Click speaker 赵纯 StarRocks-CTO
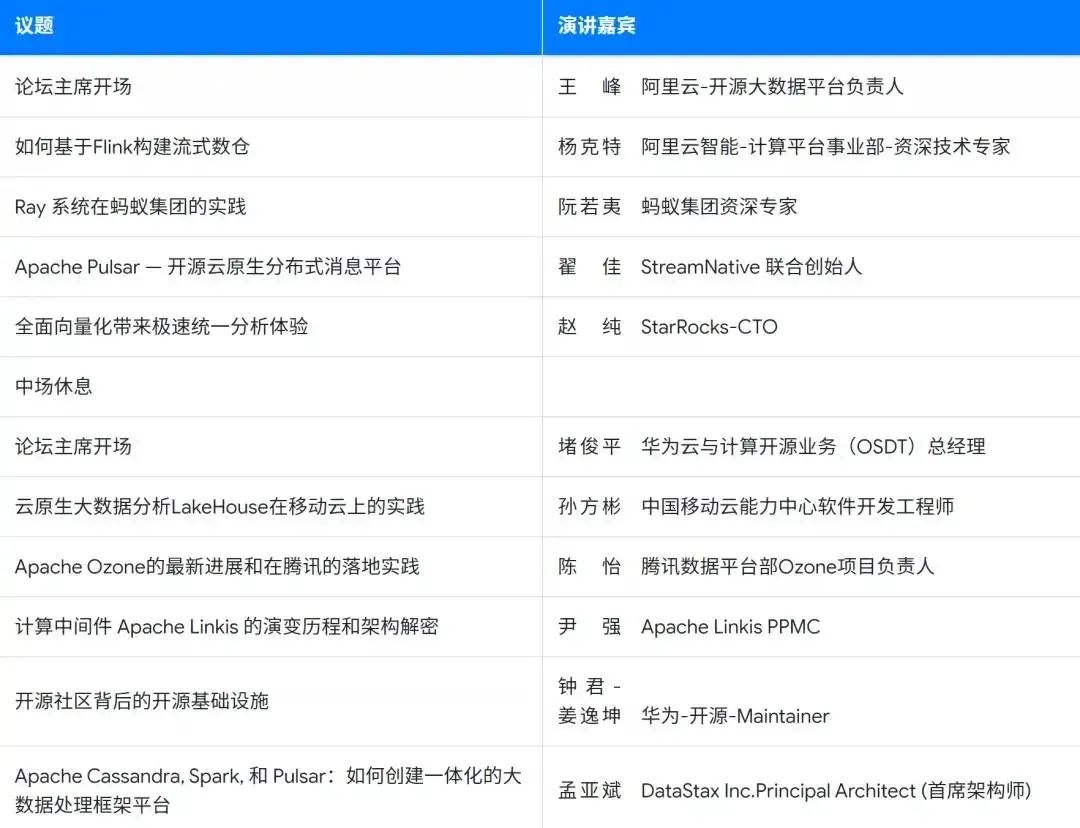The width and height of the screenshot is (1080, 828). [667, 326]
